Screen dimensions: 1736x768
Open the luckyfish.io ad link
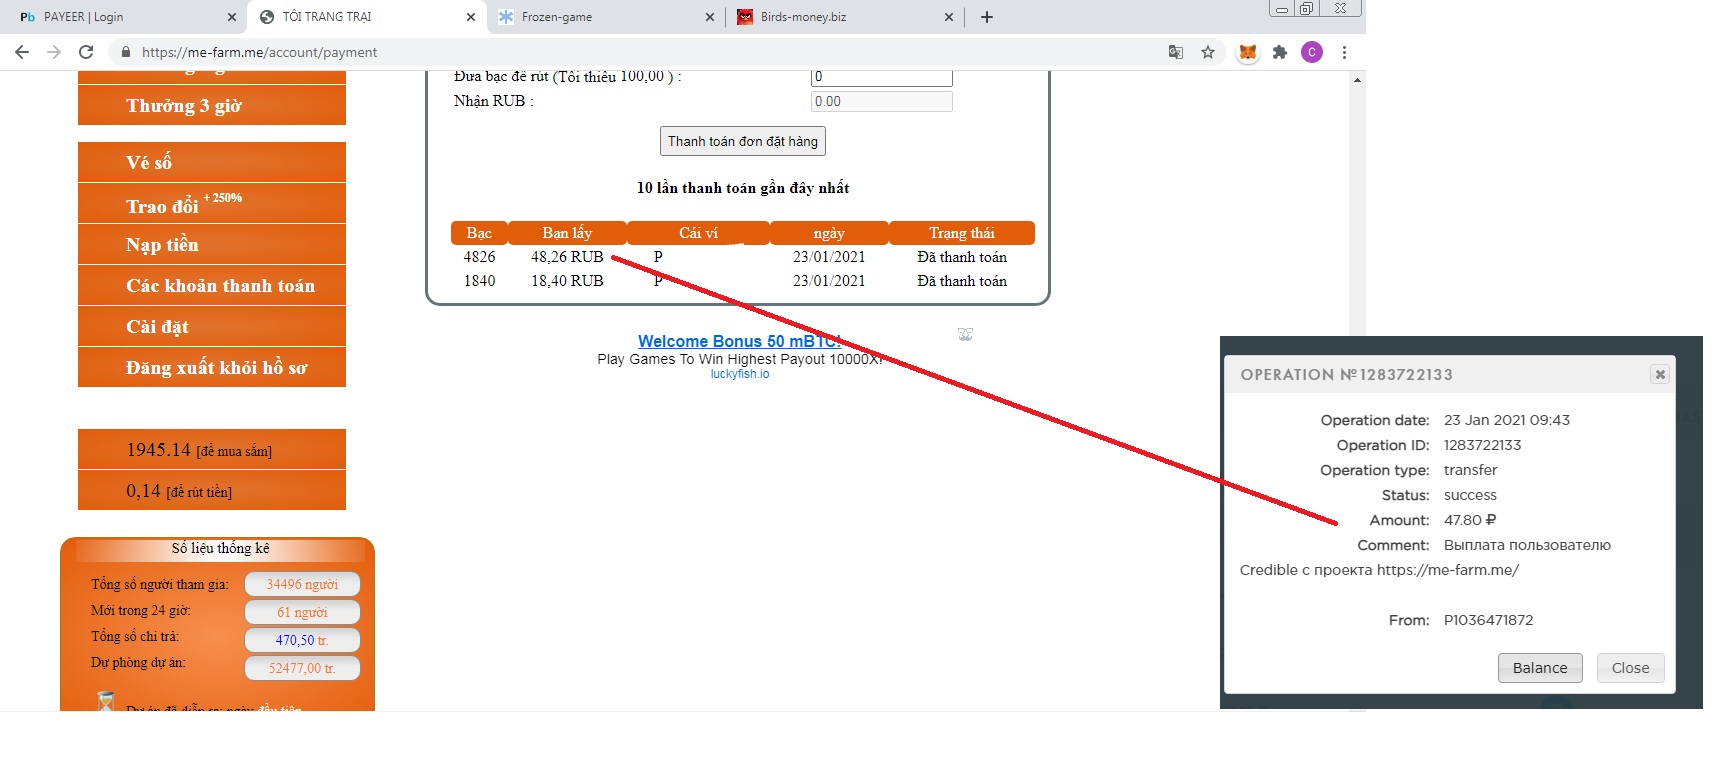click(740, 374)
